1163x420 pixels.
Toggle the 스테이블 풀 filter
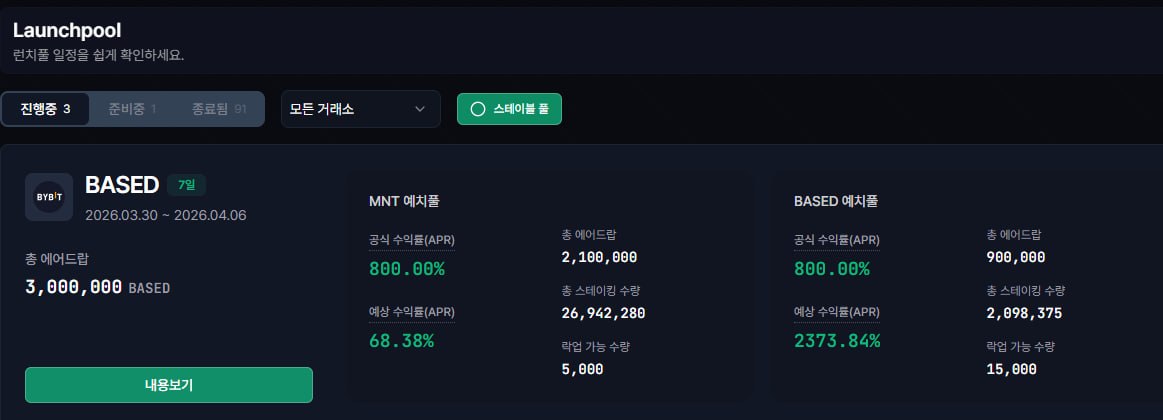tap(509, 109)
